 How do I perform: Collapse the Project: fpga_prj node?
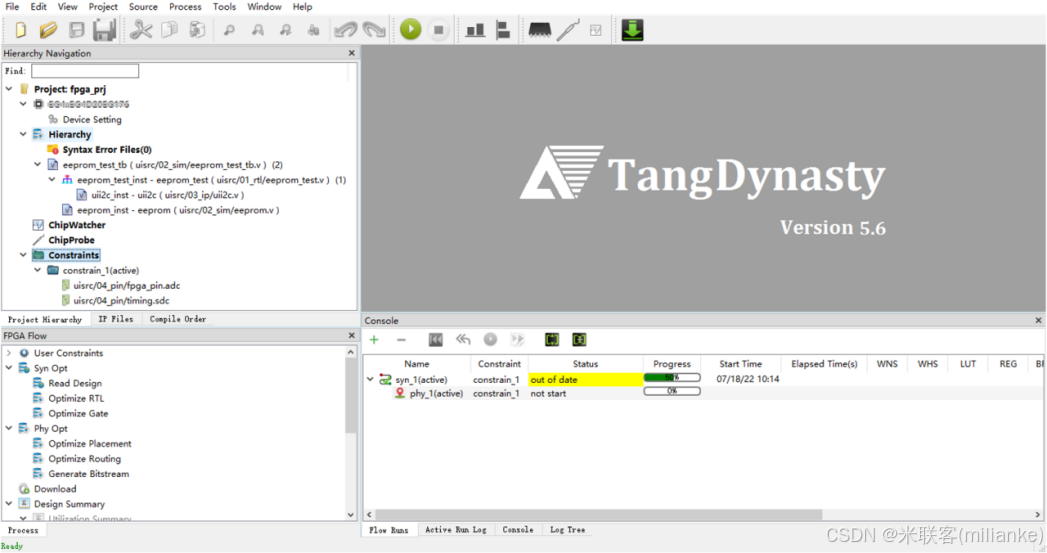[9, 89]
